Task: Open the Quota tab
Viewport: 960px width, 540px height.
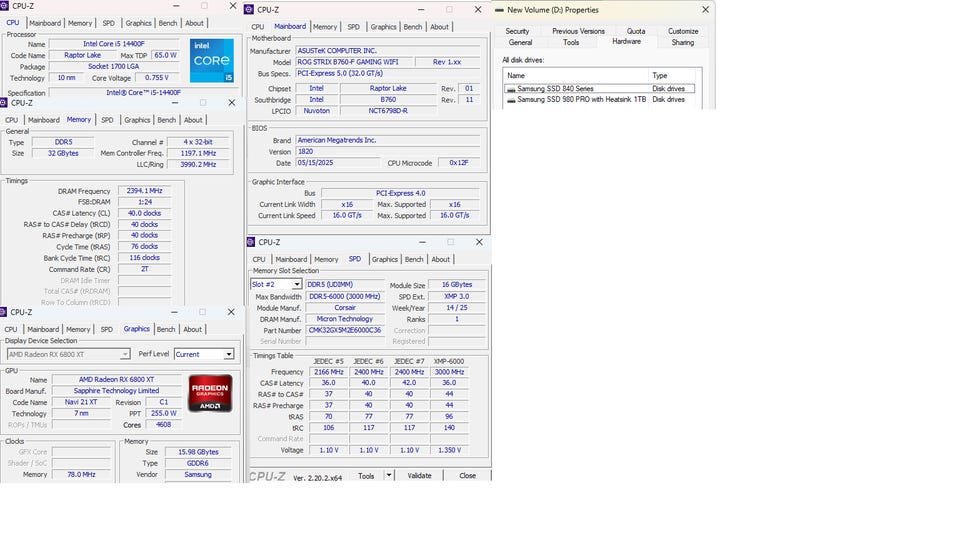Action: [x=636, y=31]
